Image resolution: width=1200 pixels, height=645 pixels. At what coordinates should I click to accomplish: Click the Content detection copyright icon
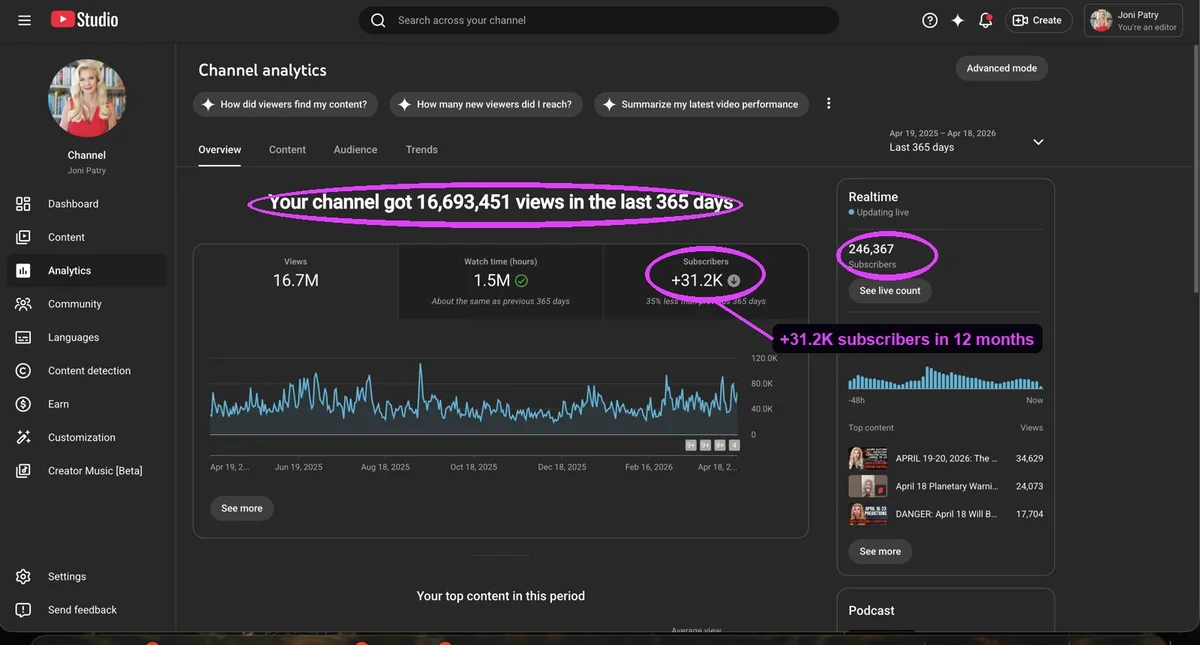tap(24, 371)
